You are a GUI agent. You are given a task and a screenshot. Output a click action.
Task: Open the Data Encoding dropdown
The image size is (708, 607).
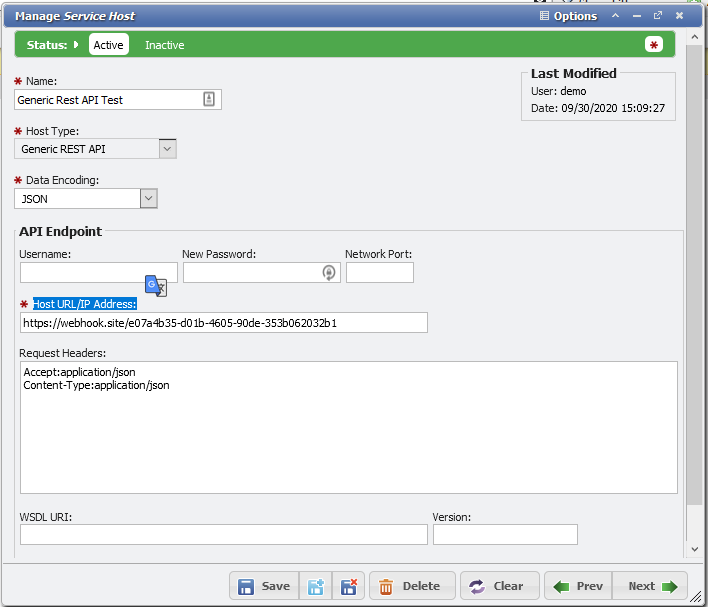(148, 199)
